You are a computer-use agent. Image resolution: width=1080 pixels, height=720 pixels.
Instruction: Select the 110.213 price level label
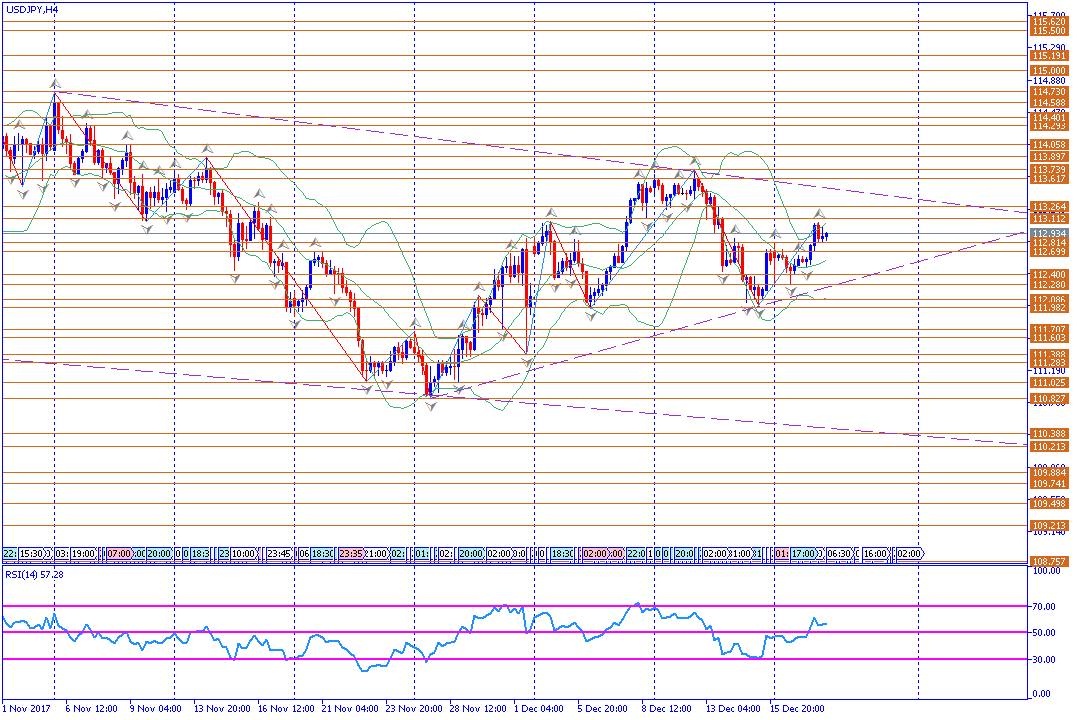[1049, 447]
